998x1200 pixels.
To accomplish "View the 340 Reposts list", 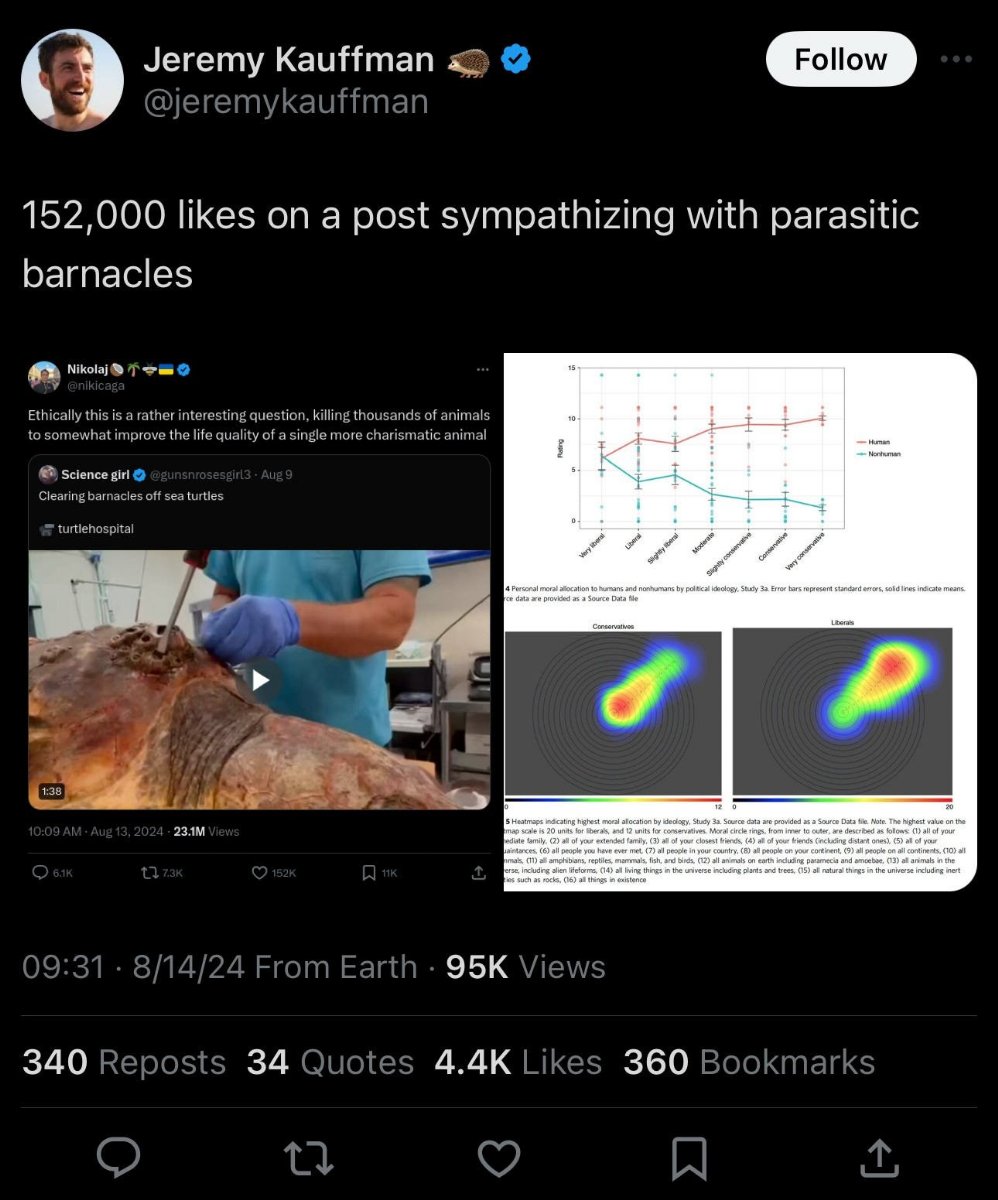I will [x=124, y=1062].
